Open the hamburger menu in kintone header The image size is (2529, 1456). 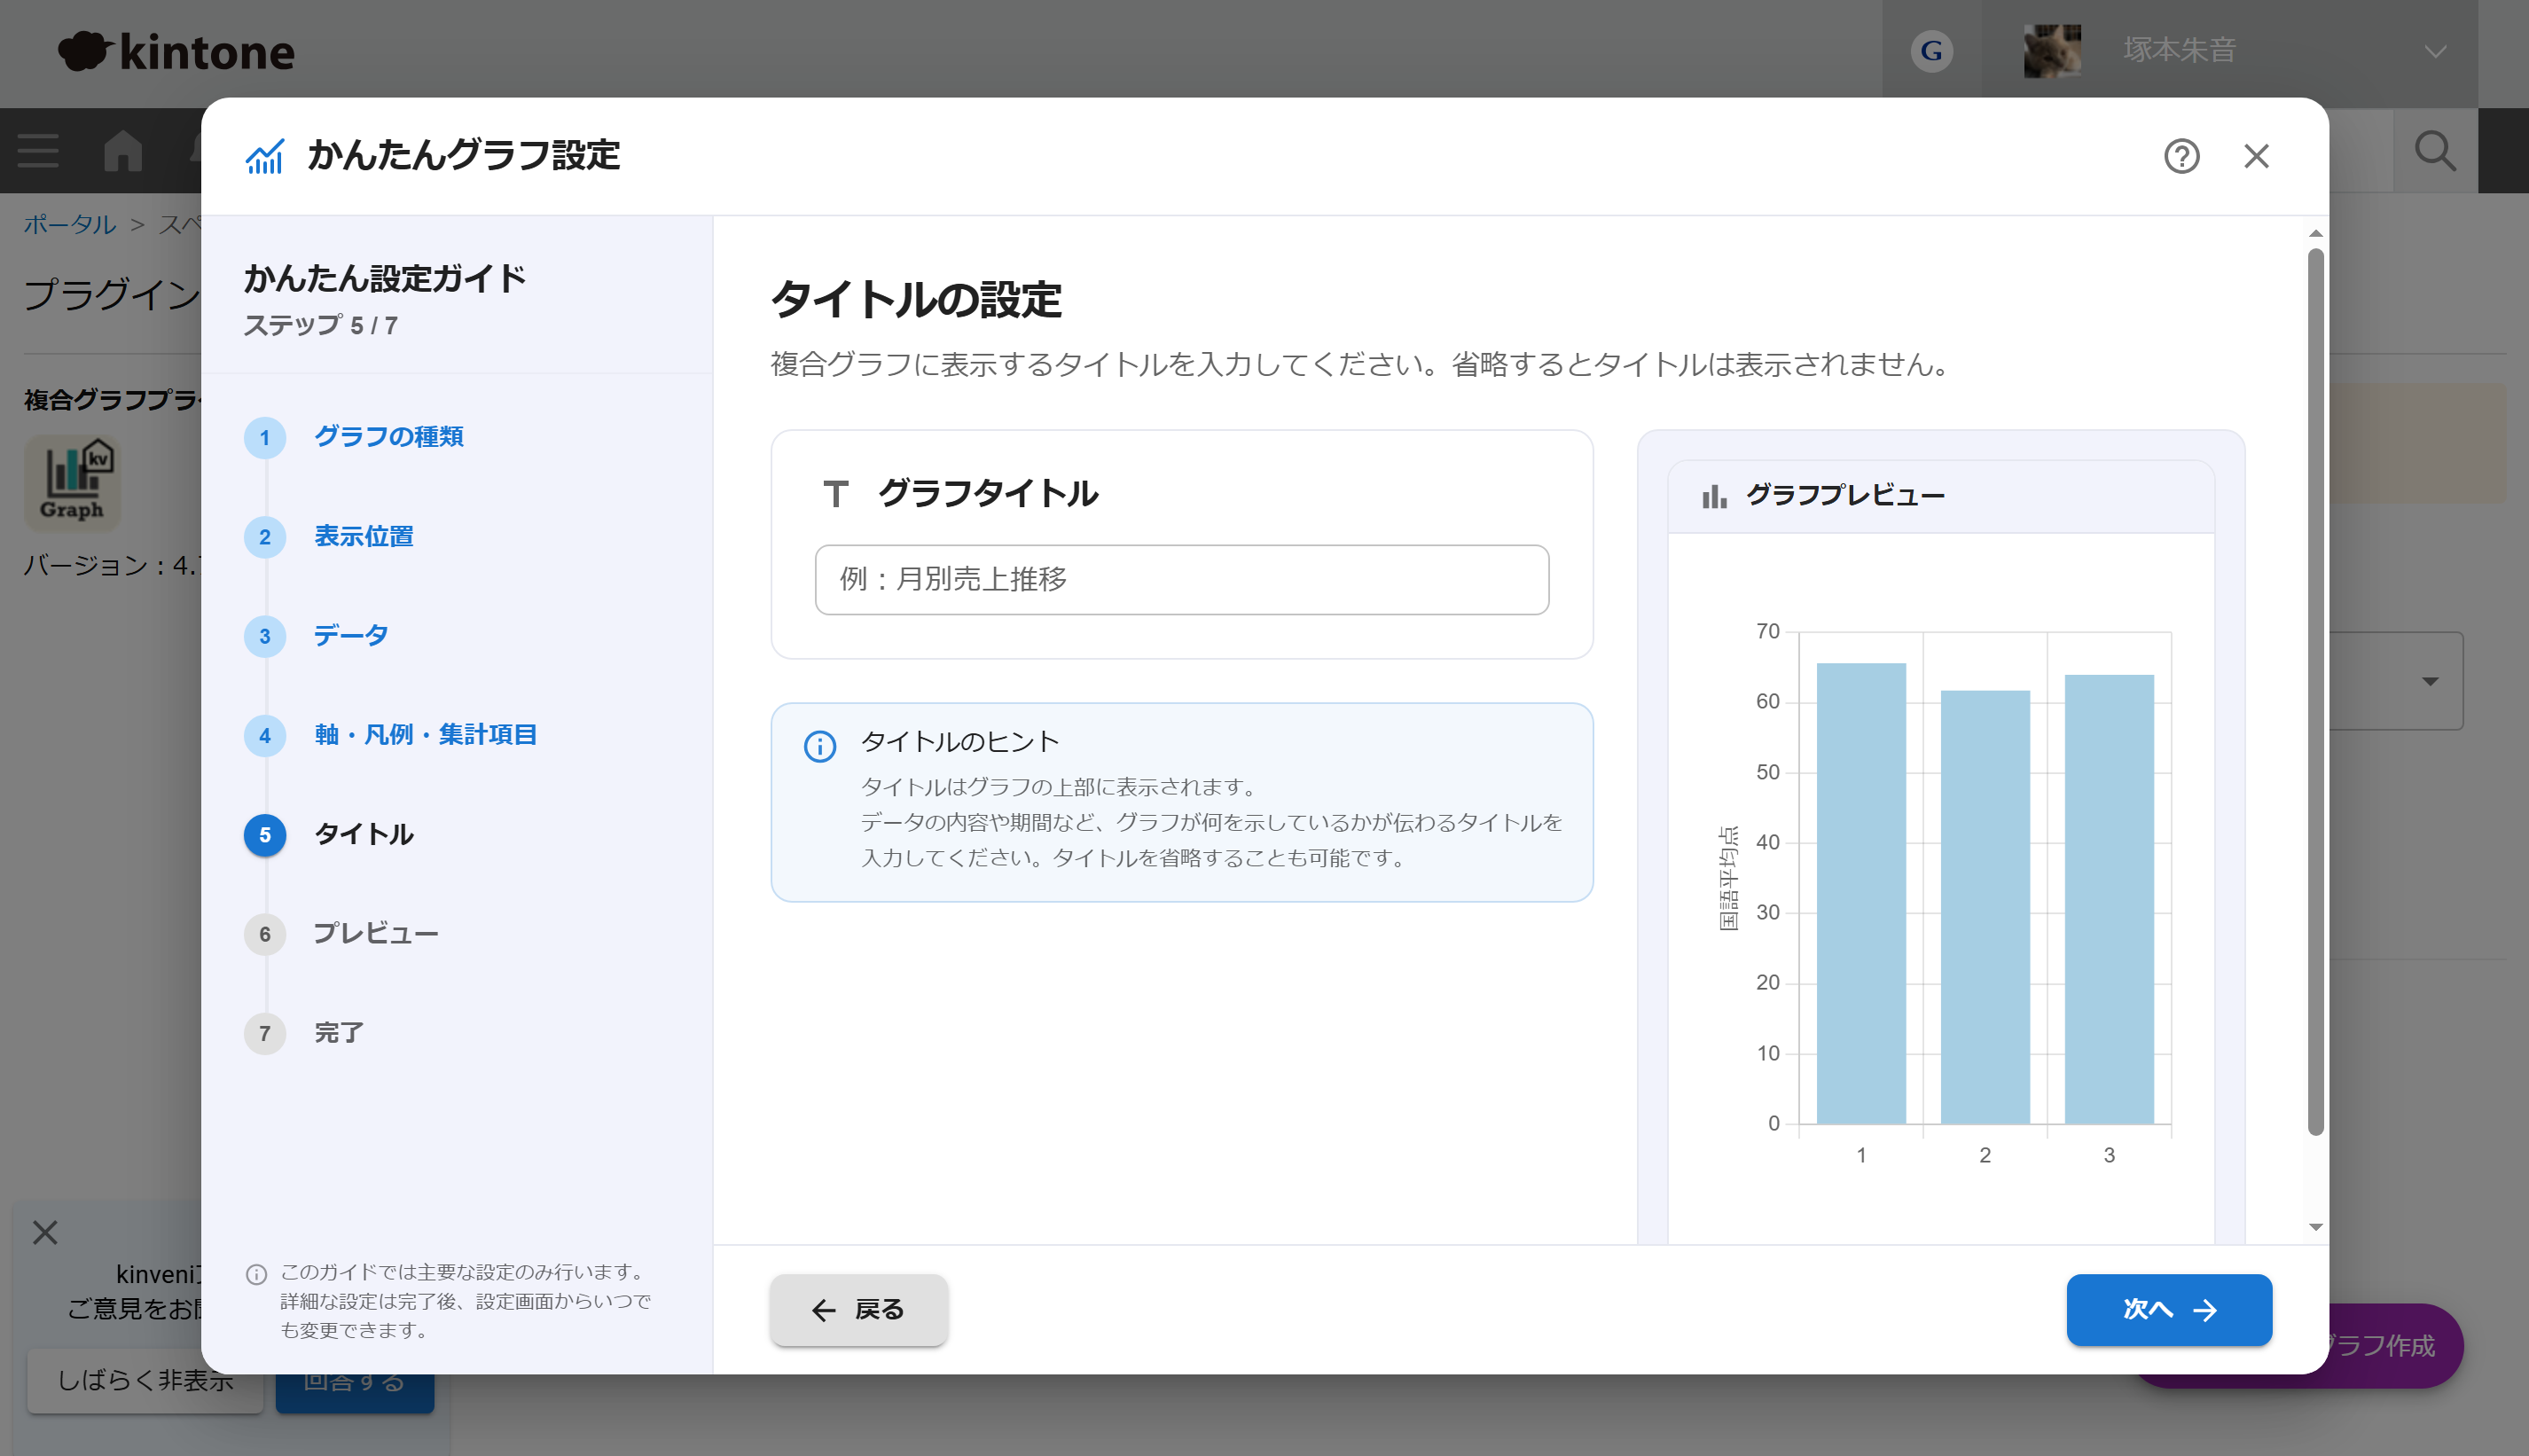38,151
